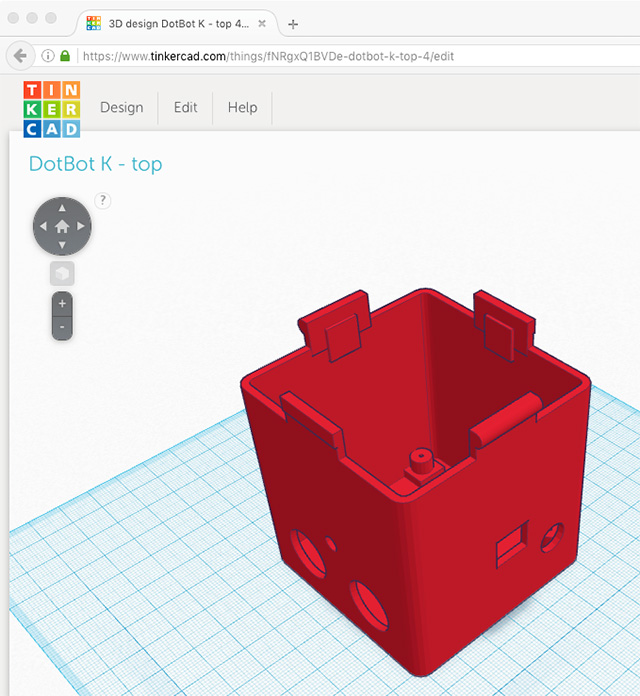
Task: Open the navigation help question mark
Action: pos(102,200)
